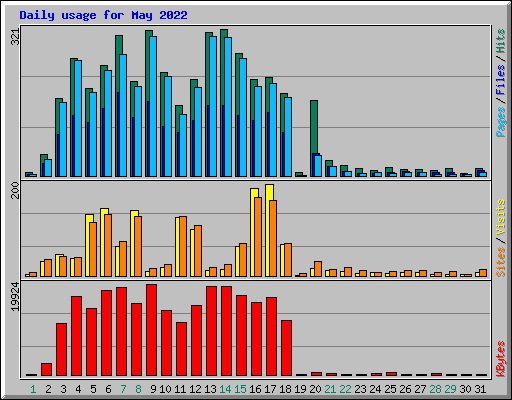Click day 5 on the x-axis
The image size is (512, 400).
pos(93,389)
